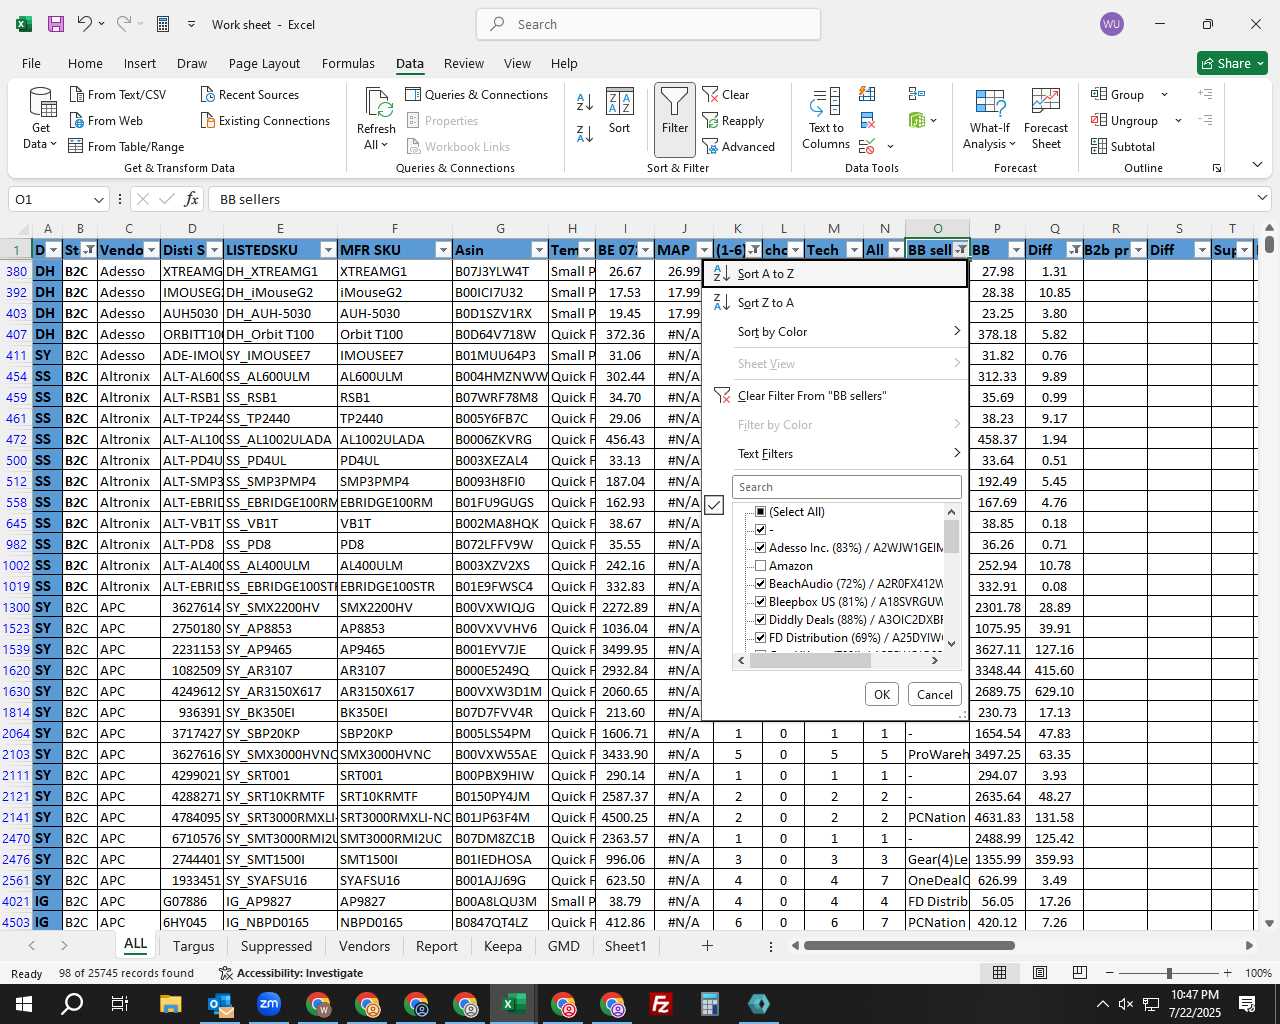Open filter dropdown for Asin column
This screenshot has height=1024, width=1280.
click(x=539, y=250)
